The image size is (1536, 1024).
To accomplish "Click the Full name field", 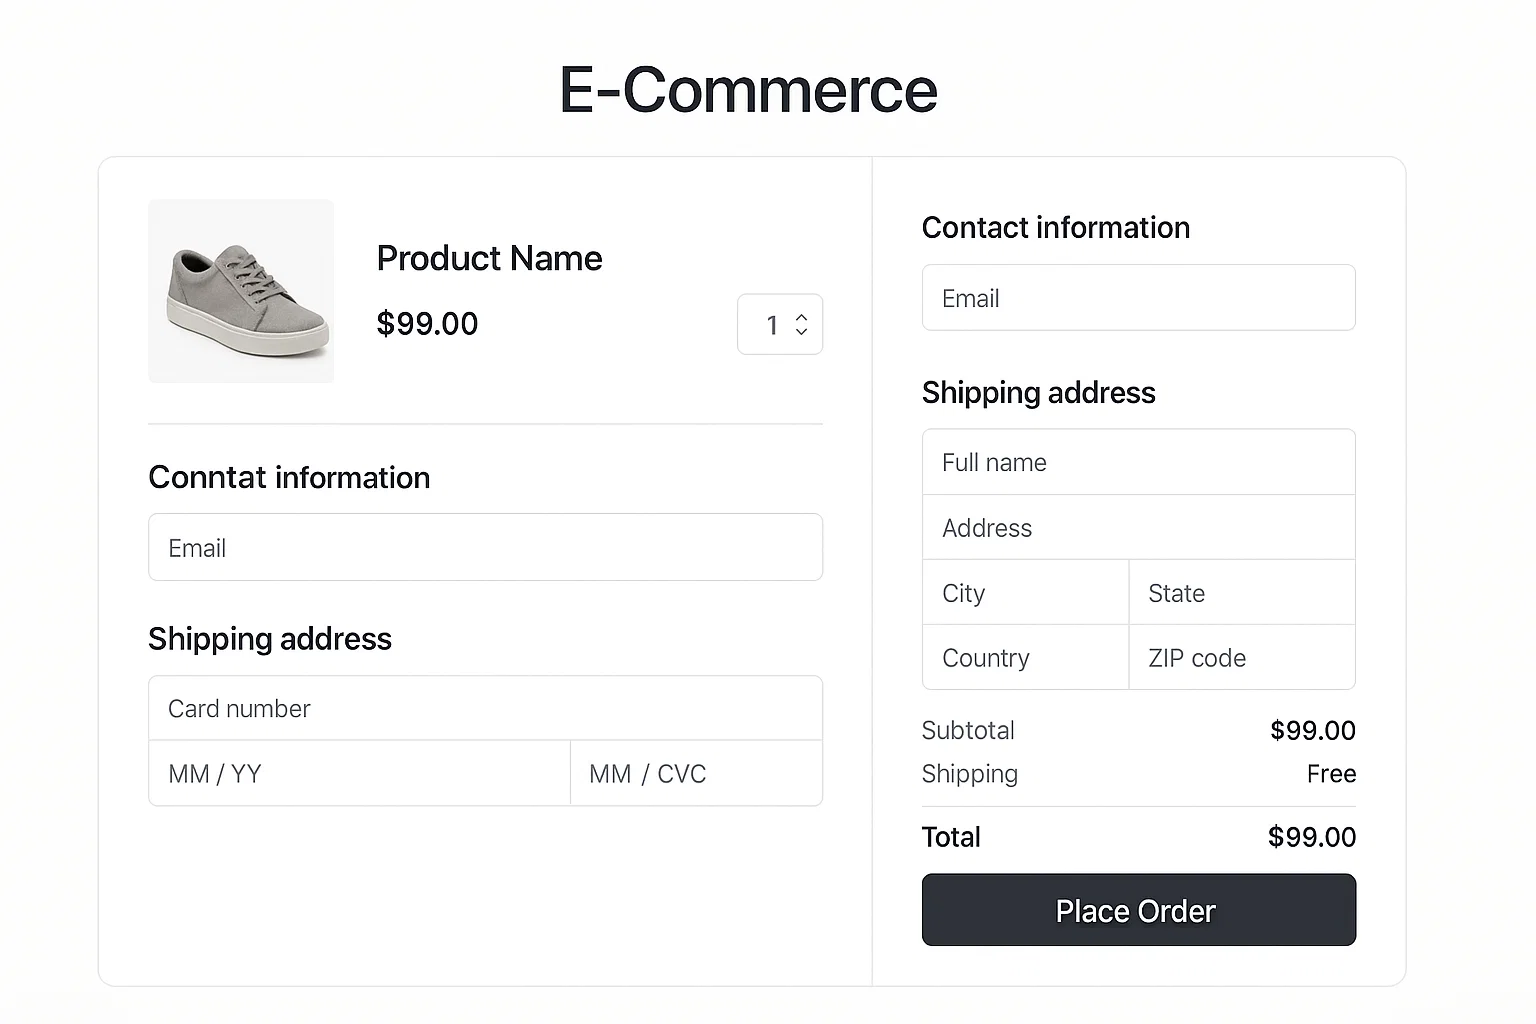I will [1138, 462].
